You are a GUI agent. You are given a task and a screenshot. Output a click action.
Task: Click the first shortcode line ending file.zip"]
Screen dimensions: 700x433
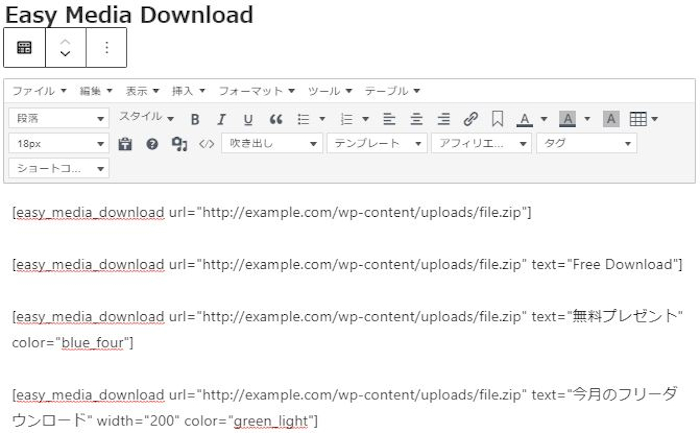(x=271, y=213)
